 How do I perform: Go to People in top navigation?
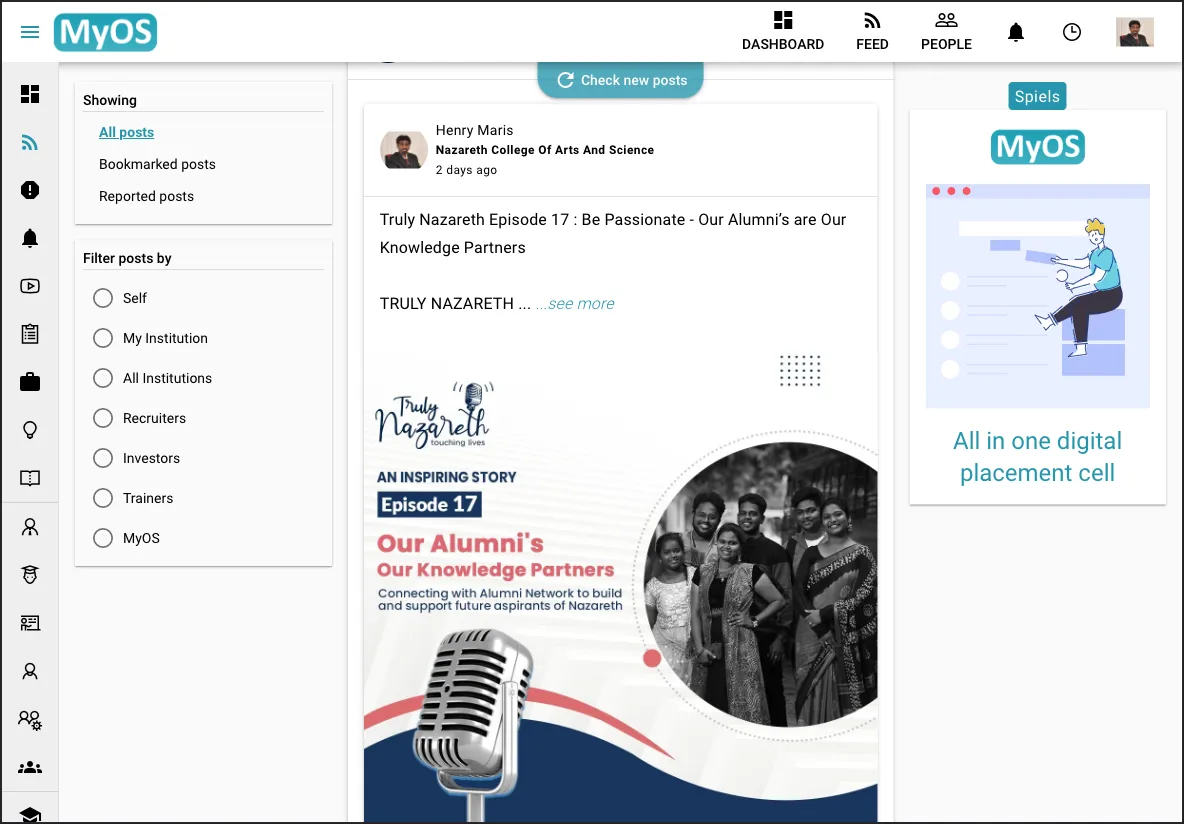[946, 32]
